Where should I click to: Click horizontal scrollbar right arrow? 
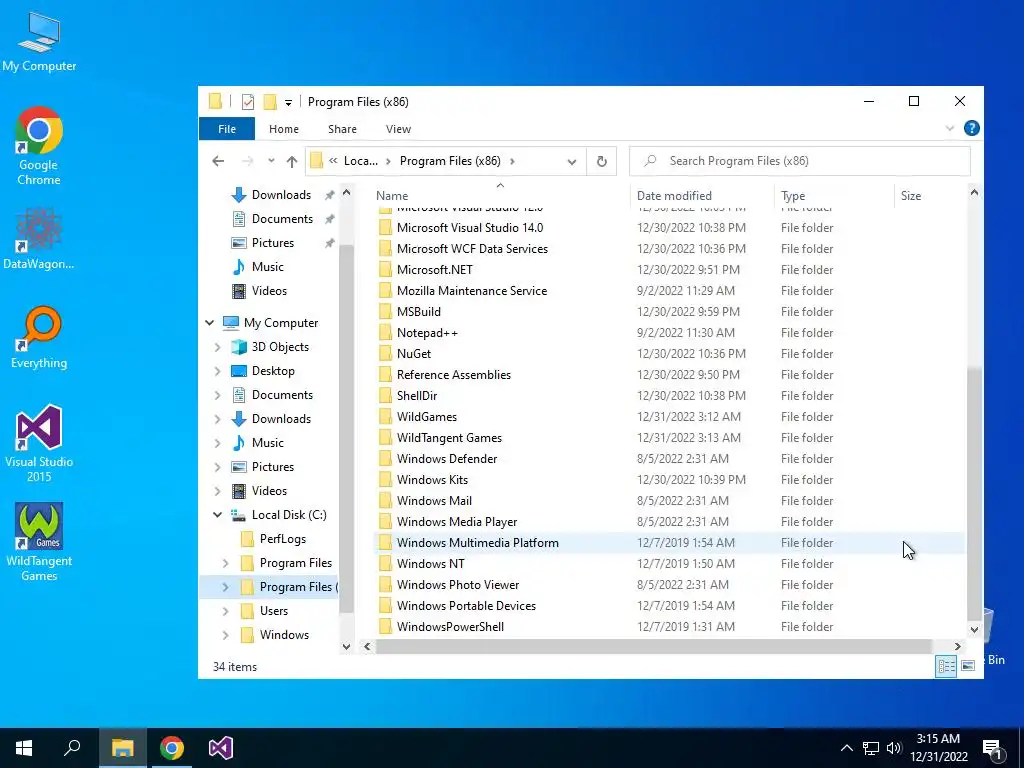957,647
